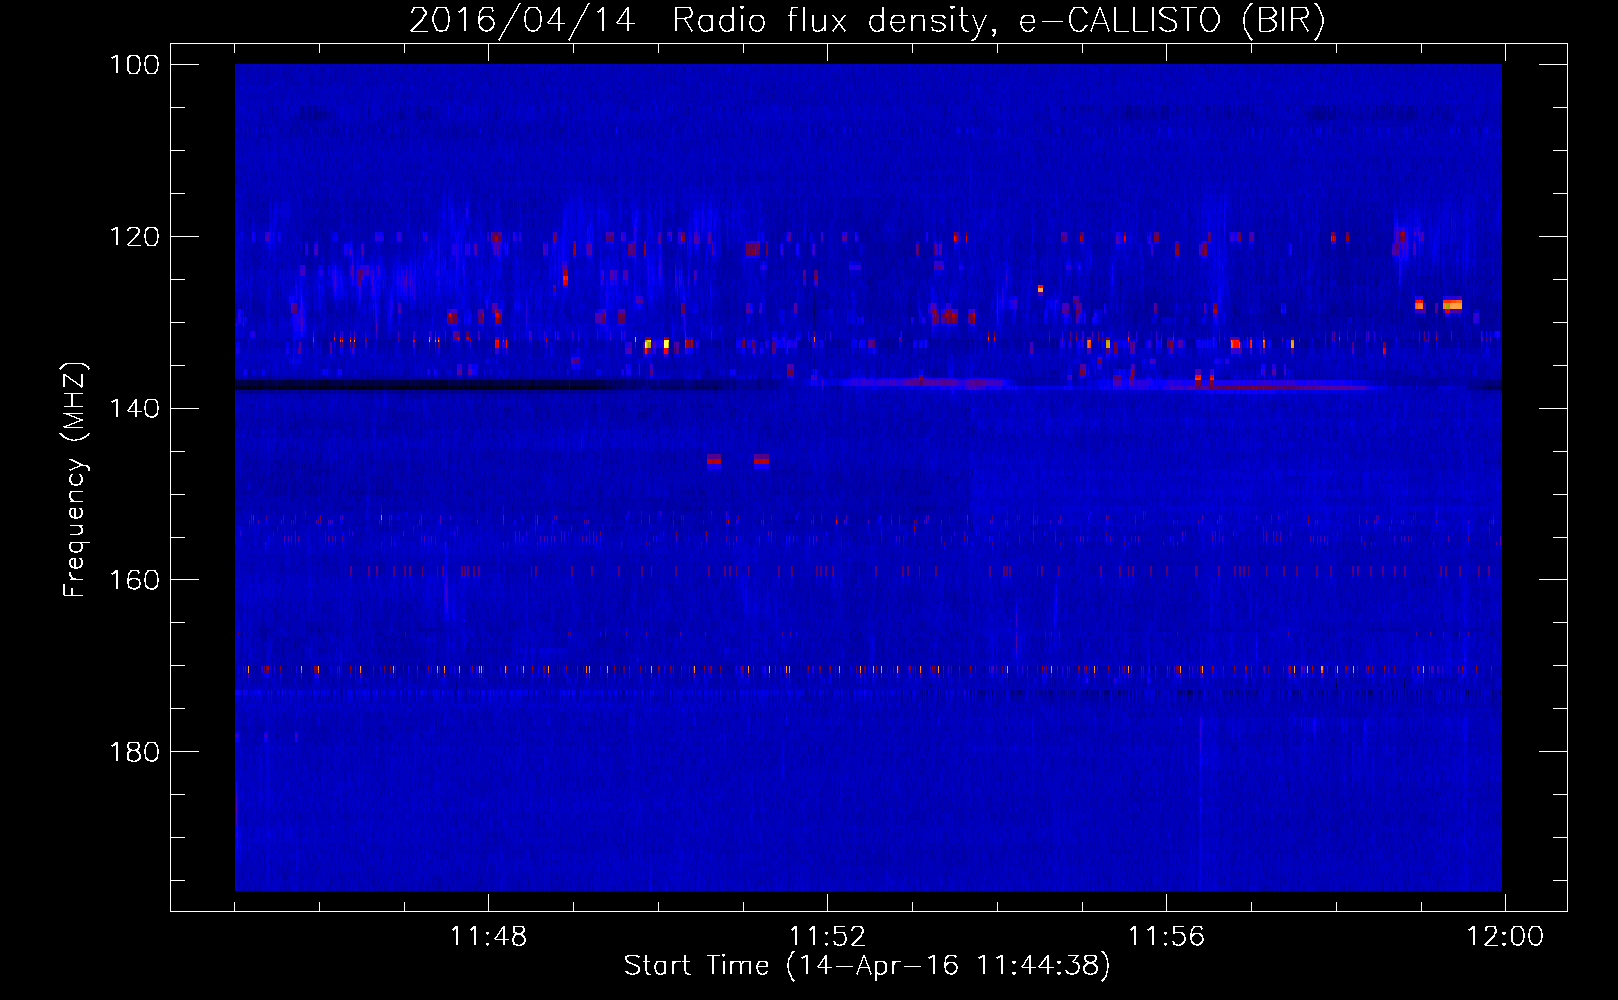Click the 11:52 time tick label
The image size is (1618, 1000).
click(x=827, y=937)
